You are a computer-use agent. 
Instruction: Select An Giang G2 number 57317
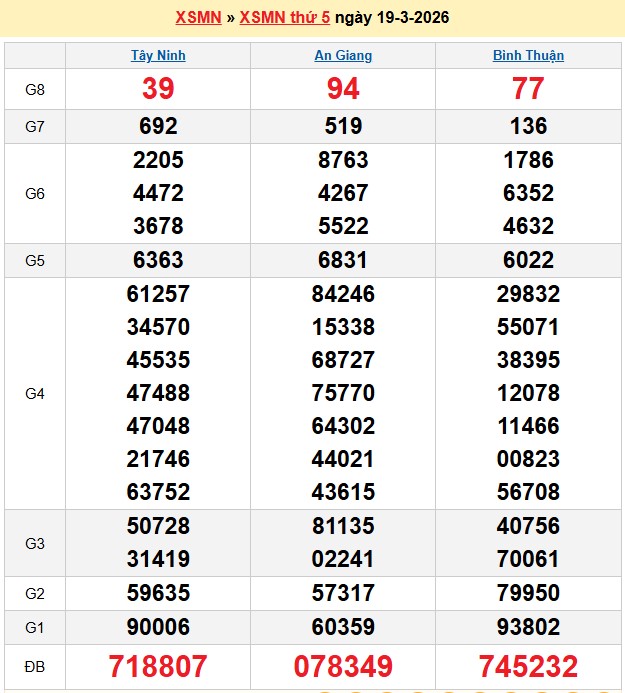point(343,593)
